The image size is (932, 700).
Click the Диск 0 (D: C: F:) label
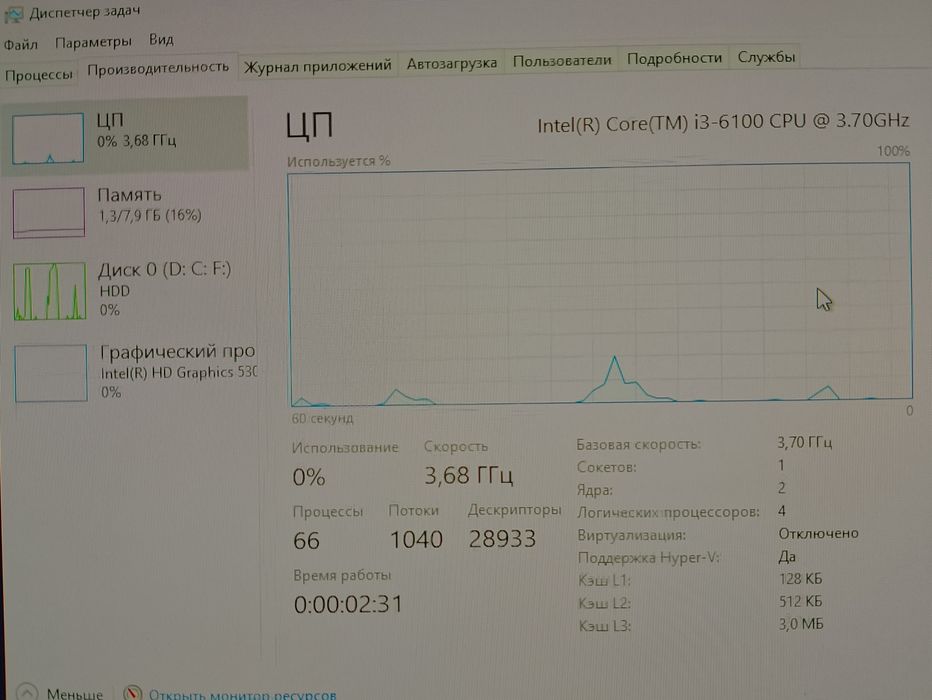click(x=165, y=270)
